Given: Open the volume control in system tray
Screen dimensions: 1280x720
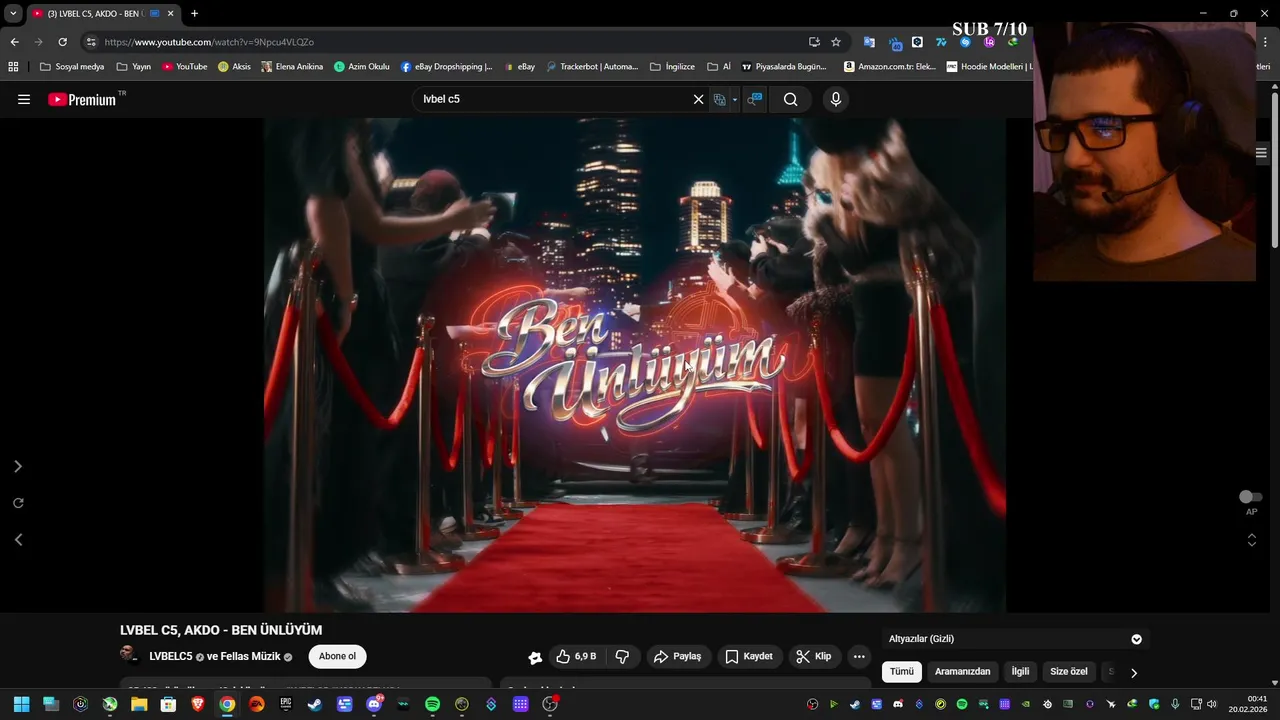Looking at the screenshot, I should pos(1212,704).
